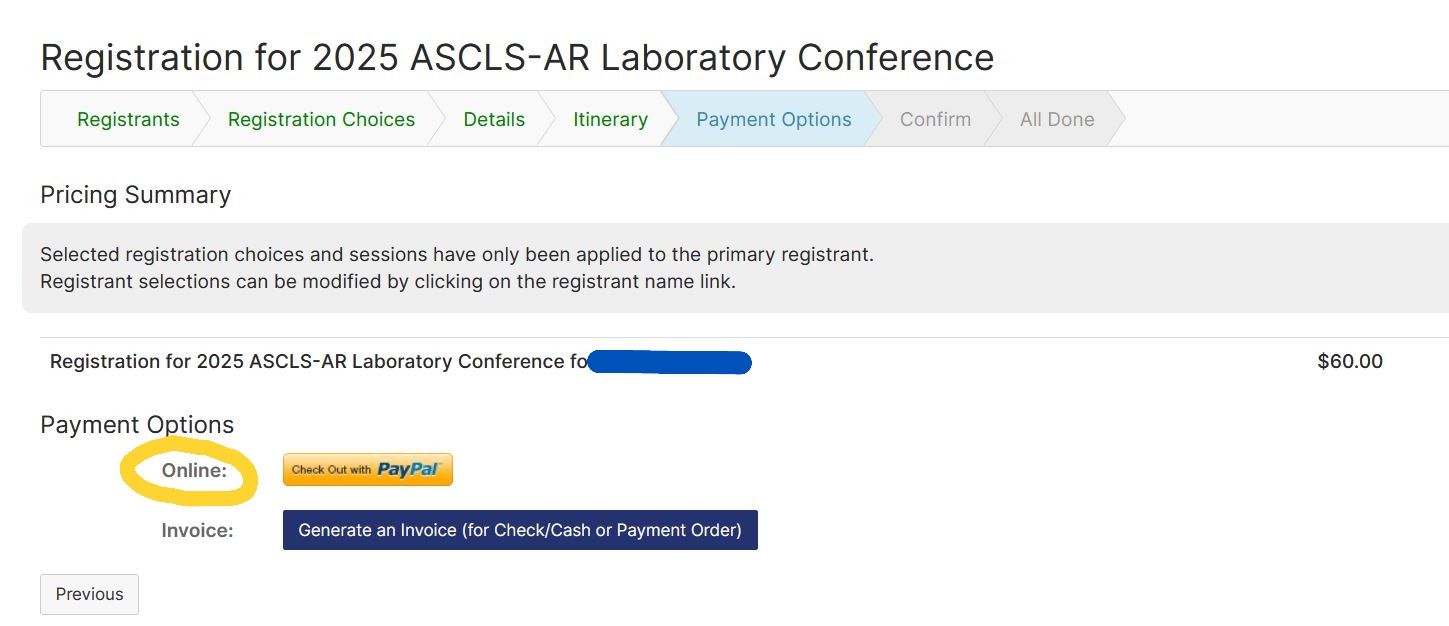The width and height of the screenshot is (1449, 626).
Task: Click the Invoice: label
Action: [x=197, y=530]
